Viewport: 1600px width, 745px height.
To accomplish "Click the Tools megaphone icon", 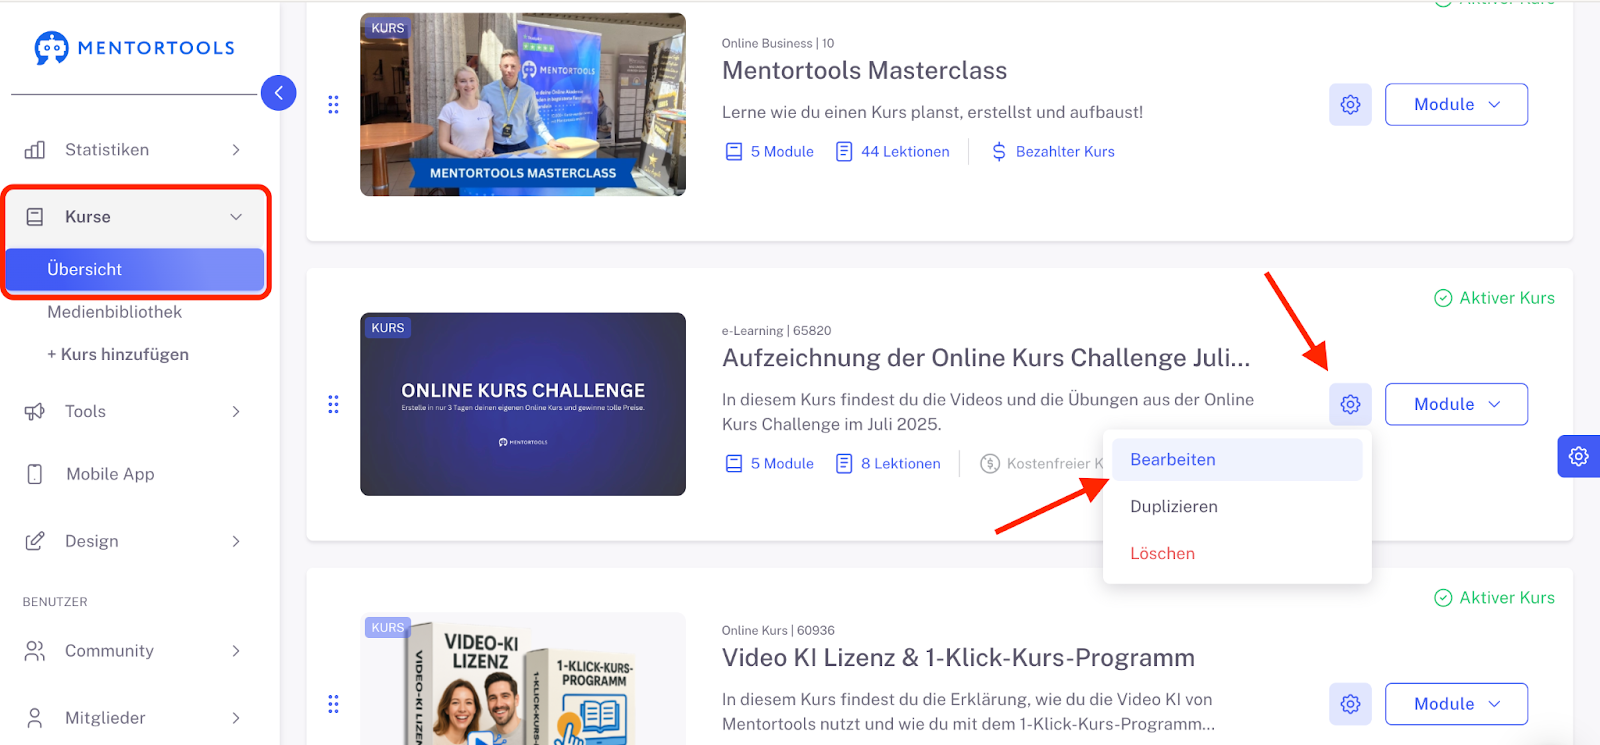I will [35, 412].
